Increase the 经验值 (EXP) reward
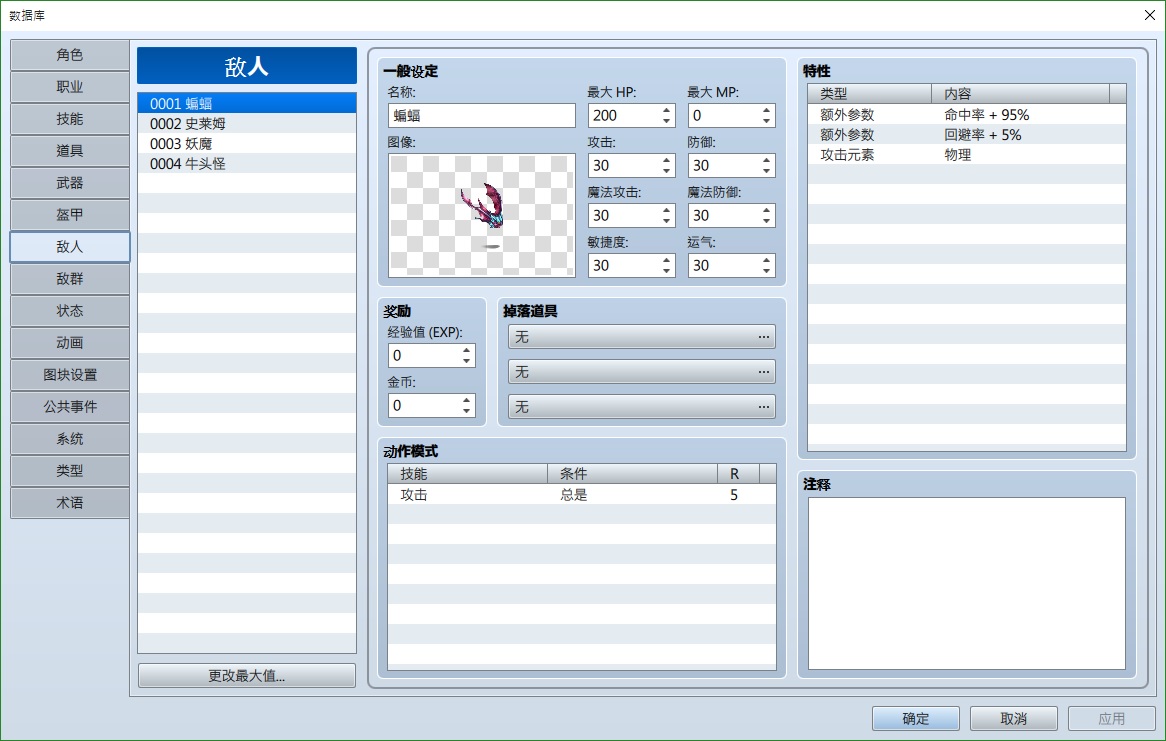The height and width of the screenshot is (741, 1166). point(466,350)
